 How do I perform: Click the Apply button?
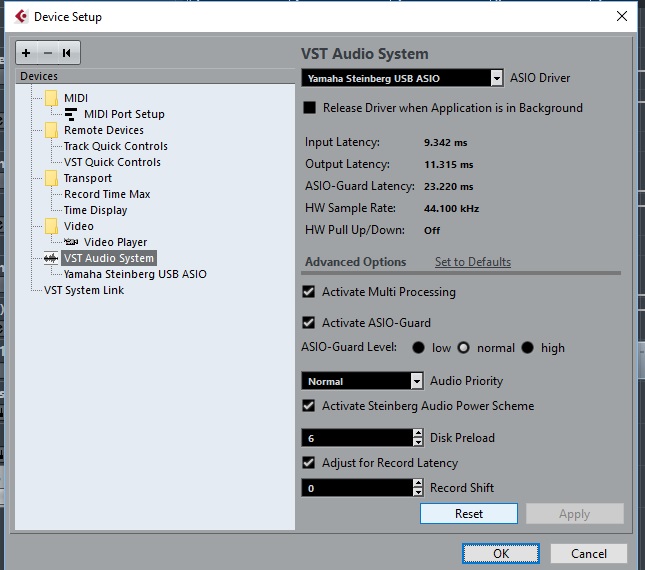tap(575, 514)
